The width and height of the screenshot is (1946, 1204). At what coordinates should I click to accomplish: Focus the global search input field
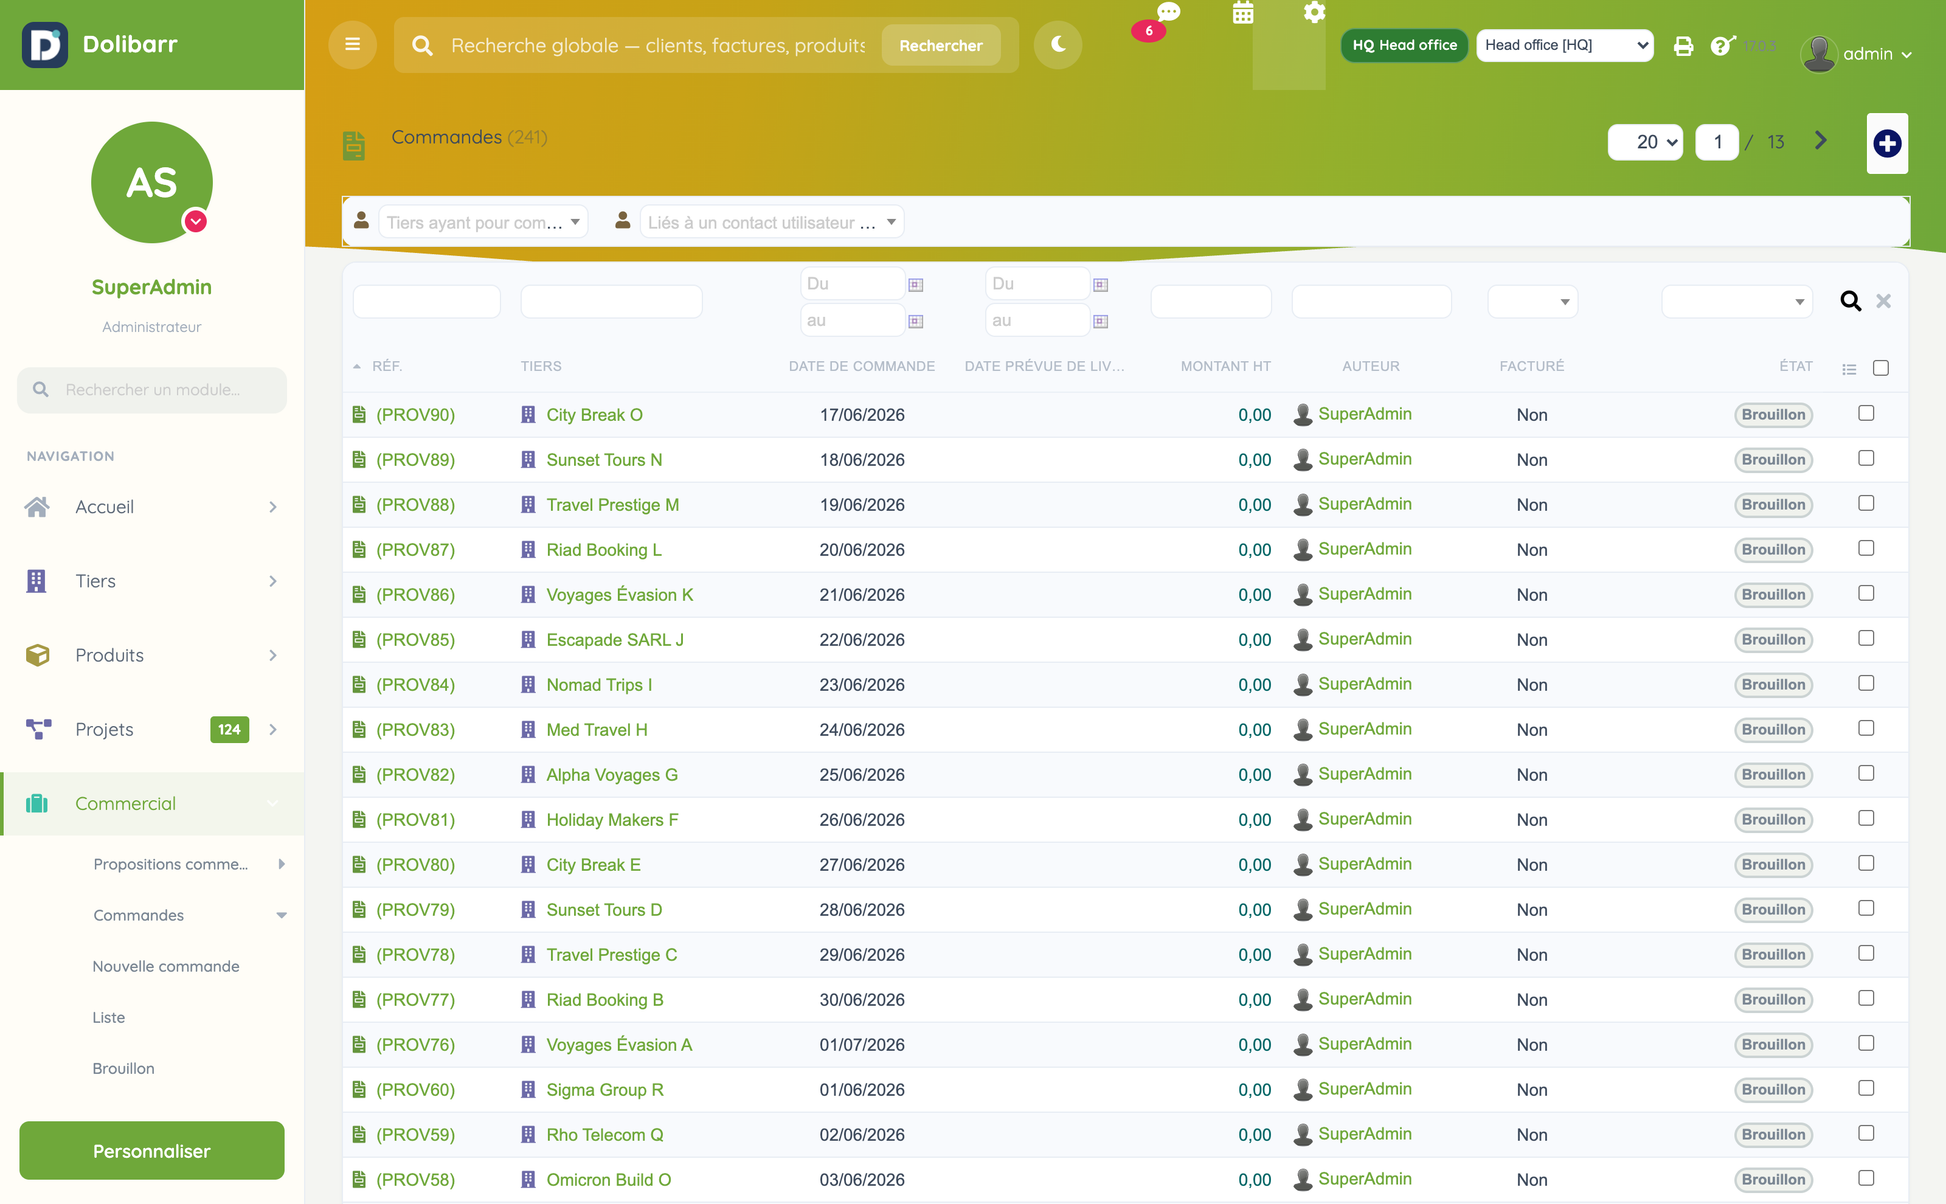658,45
